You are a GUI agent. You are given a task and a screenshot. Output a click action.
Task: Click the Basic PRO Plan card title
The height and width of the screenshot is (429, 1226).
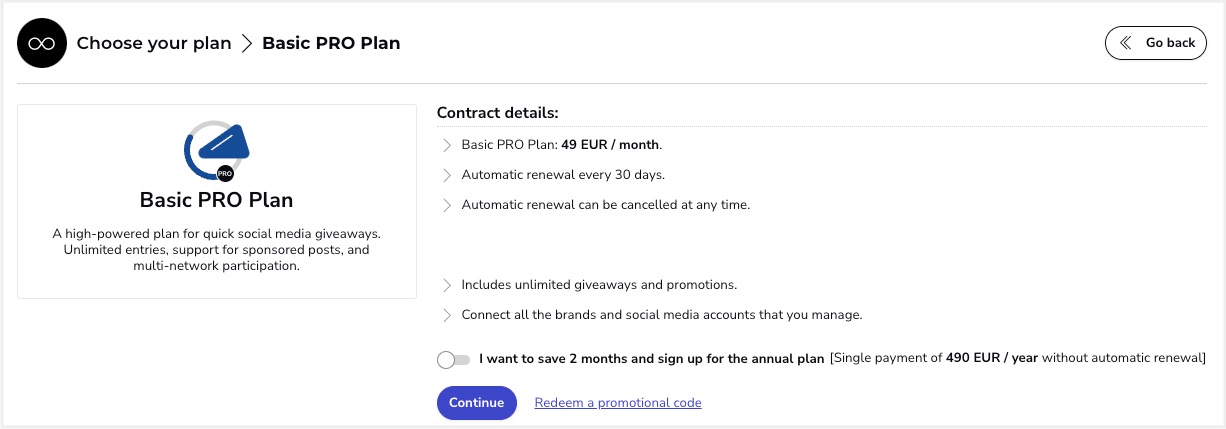(217, 200)
